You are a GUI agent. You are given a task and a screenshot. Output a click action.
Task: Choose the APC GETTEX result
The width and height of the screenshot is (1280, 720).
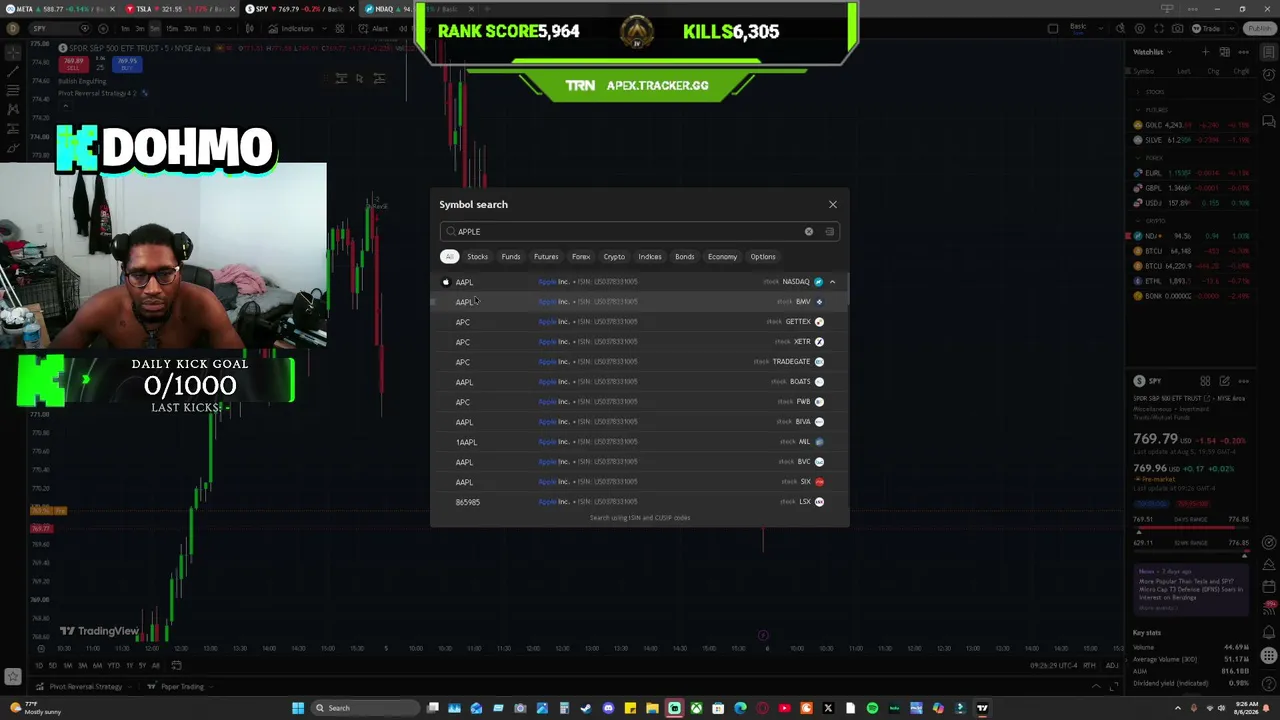tap(640, 322)
